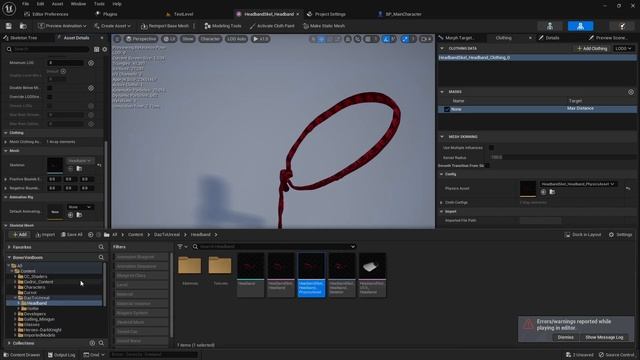Image resolution: width=640 pixels, height=360 pixels.
Task: Select the highlighted blue Mesh mode icon
Action: tap(580, 26)
